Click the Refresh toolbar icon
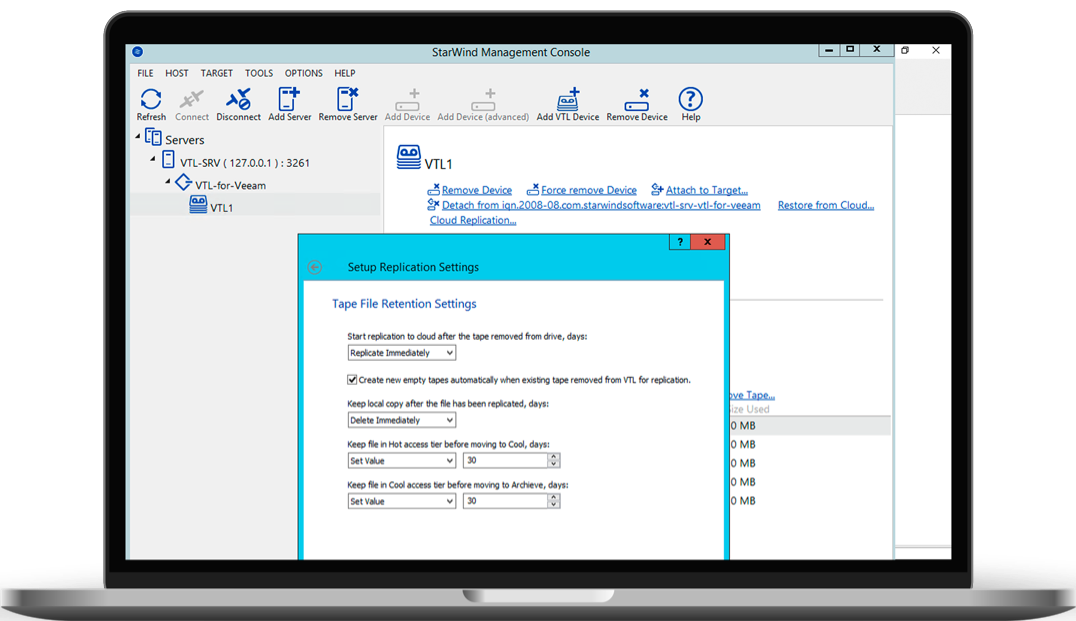The width and height of the screenshot is (1076, 621). [151, 99]
